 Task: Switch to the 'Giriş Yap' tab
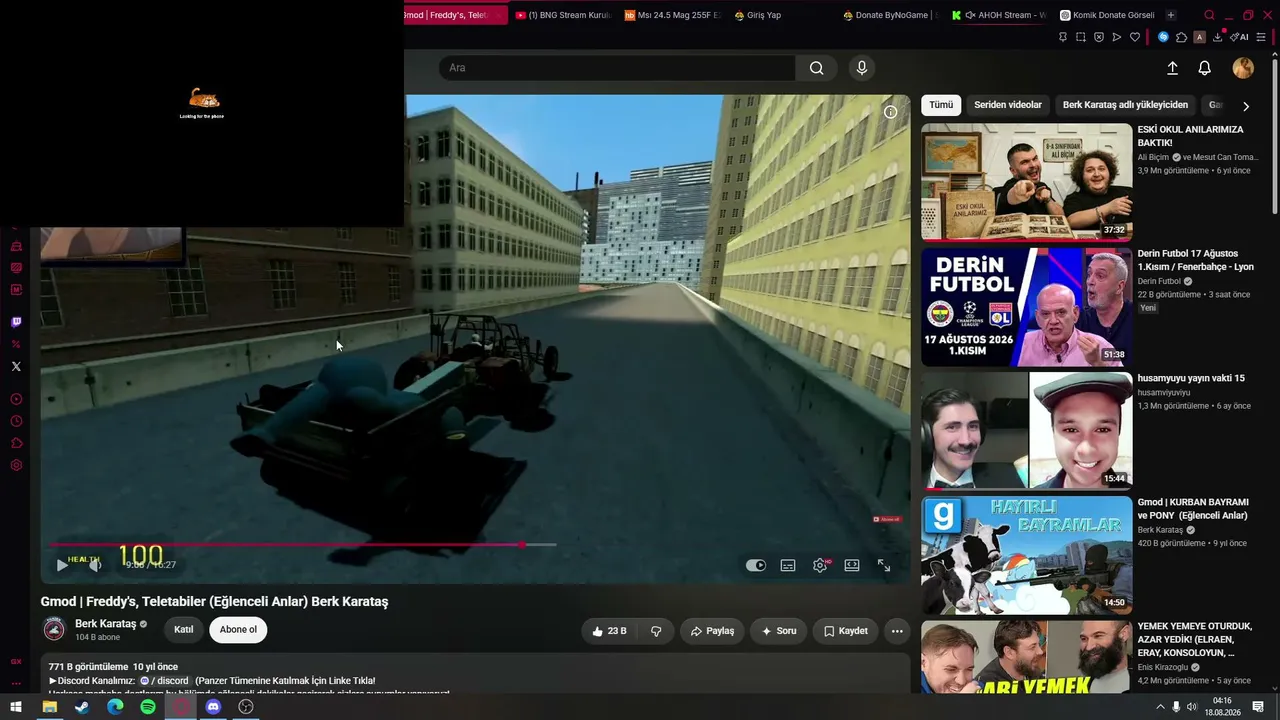[781, 15]
